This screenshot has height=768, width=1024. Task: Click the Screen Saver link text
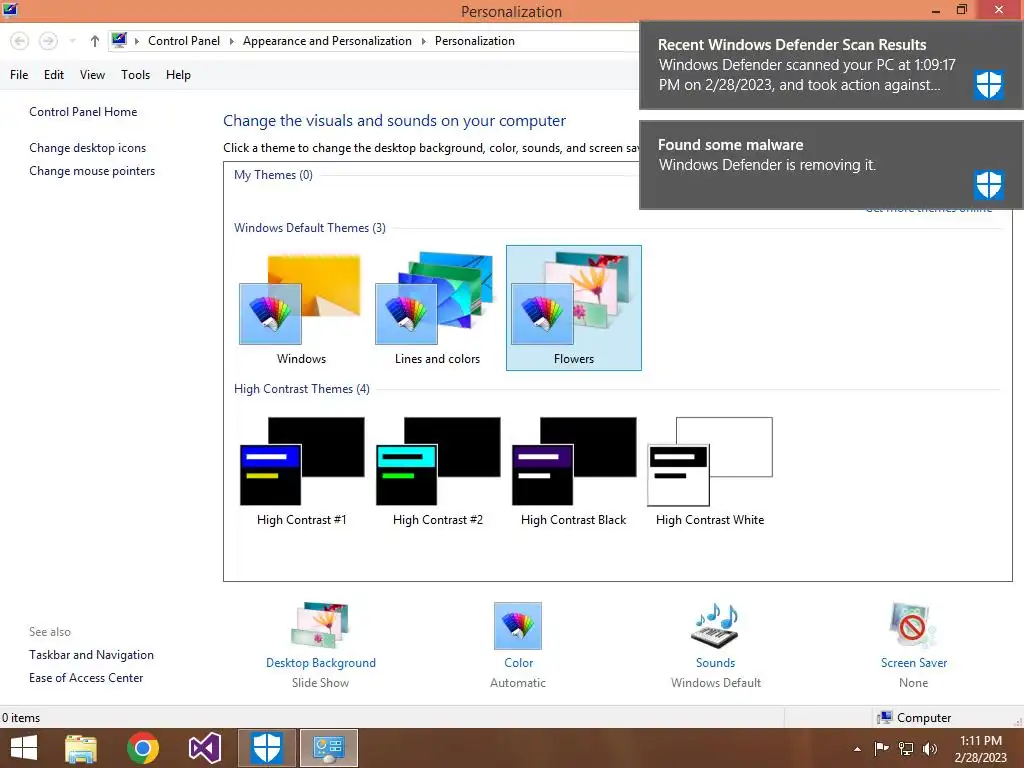coord(914,663)
